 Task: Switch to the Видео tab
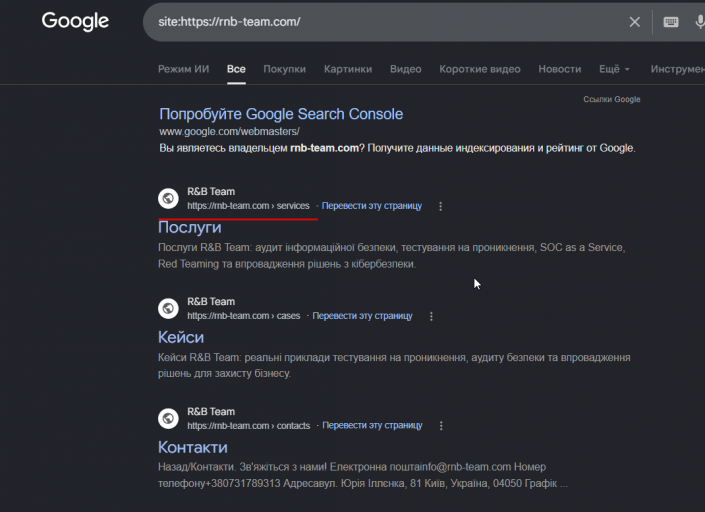tap(406, 69)
